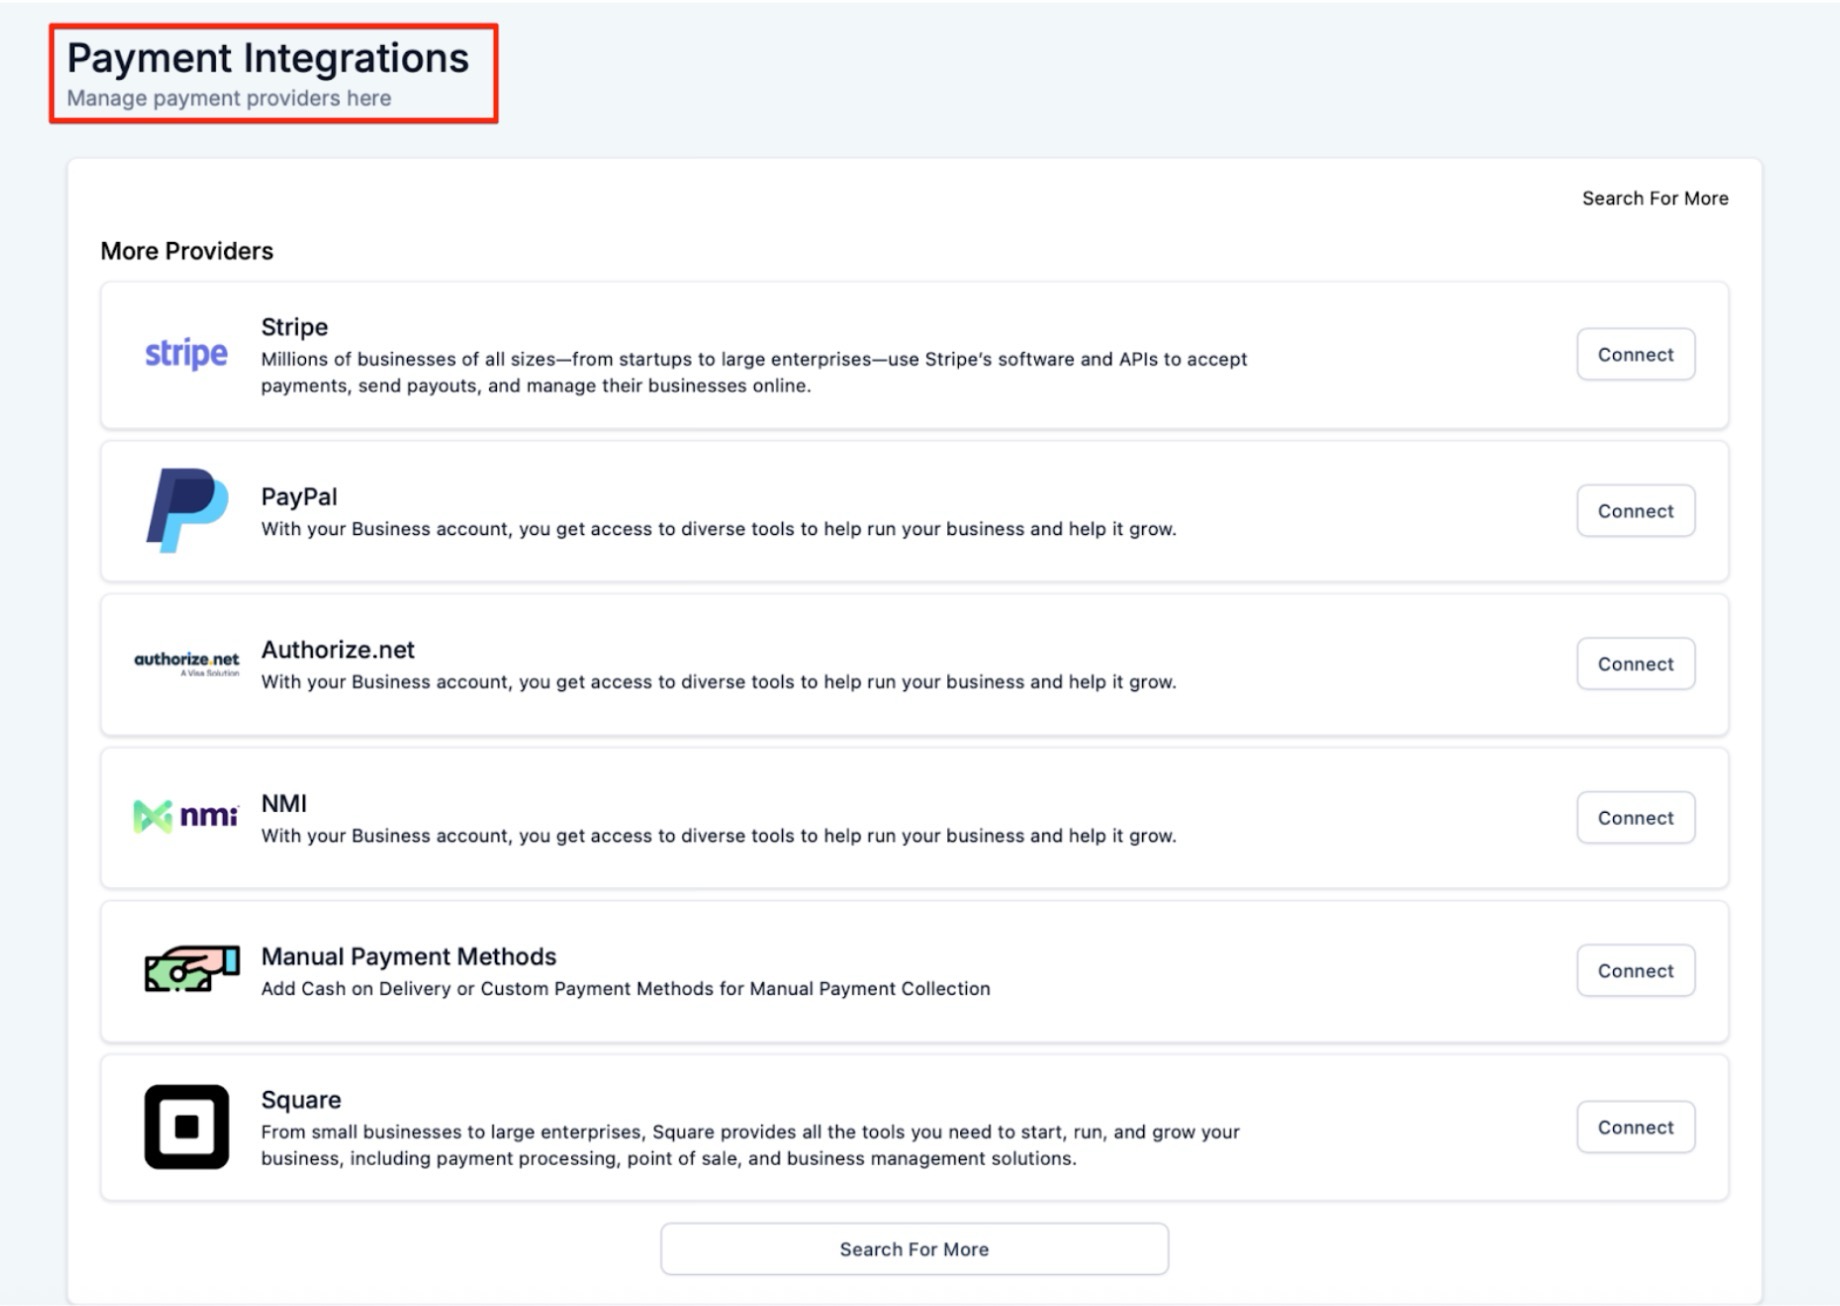This screenshot has width=1840, height=1306.
Task: Click the PayPal logo icon
Action: (x=187, y=510)
